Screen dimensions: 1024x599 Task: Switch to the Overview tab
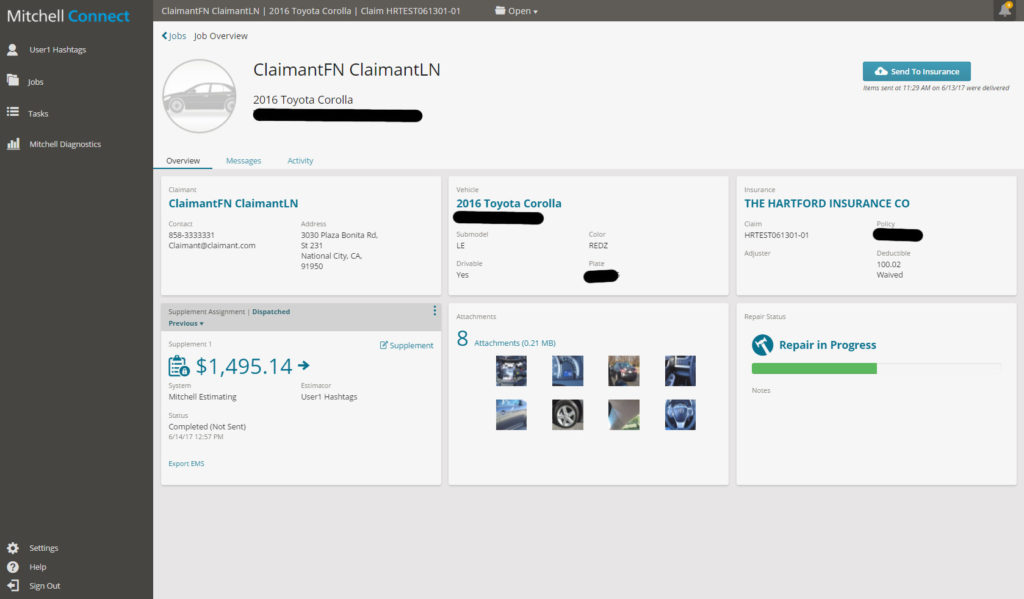(x=183, y=161)
